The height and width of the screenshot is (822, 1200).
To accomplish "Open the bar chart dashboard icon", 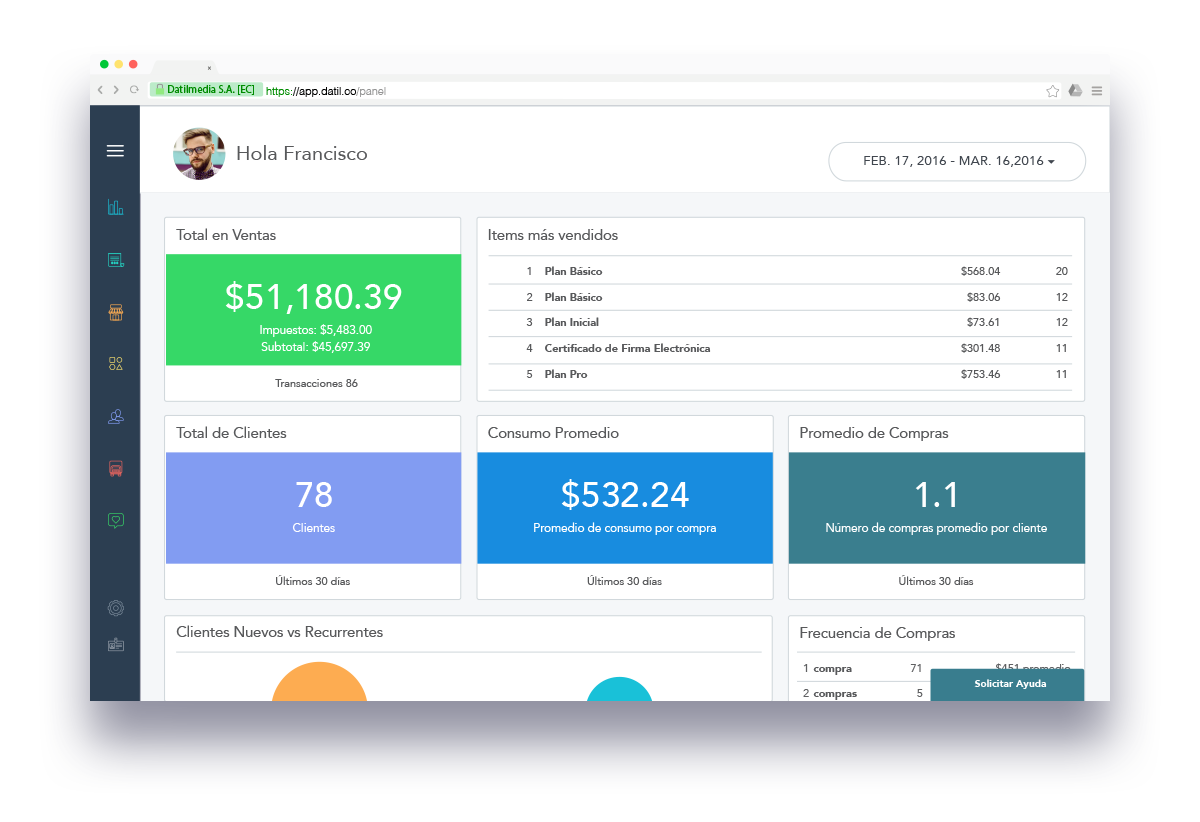I will (115, 207).
